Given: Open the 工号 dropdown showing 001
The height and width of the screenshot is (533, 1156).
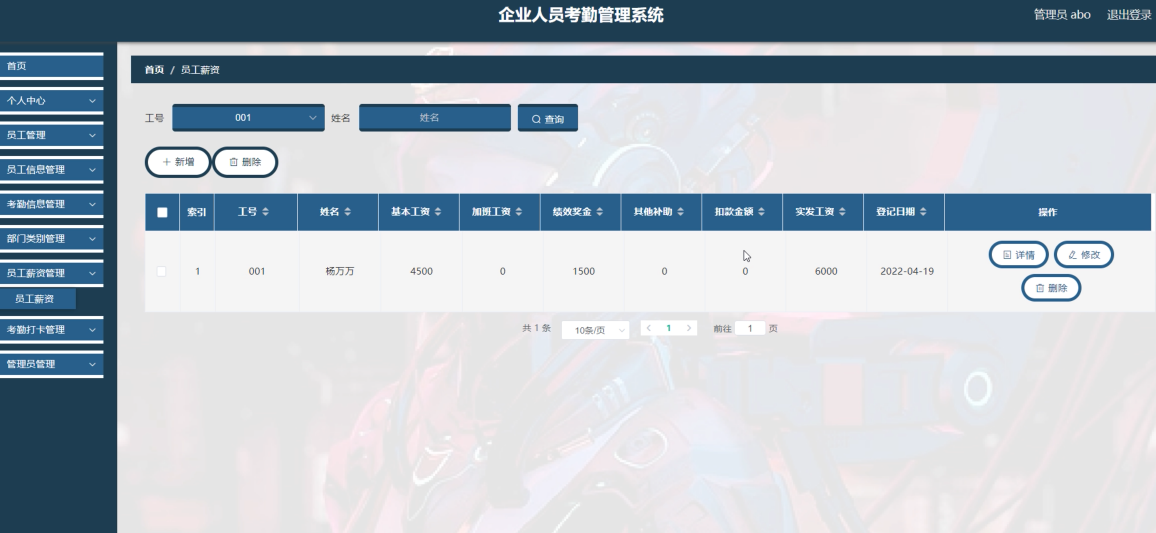Looking at the screenshot, I should [x=248, y=118].
